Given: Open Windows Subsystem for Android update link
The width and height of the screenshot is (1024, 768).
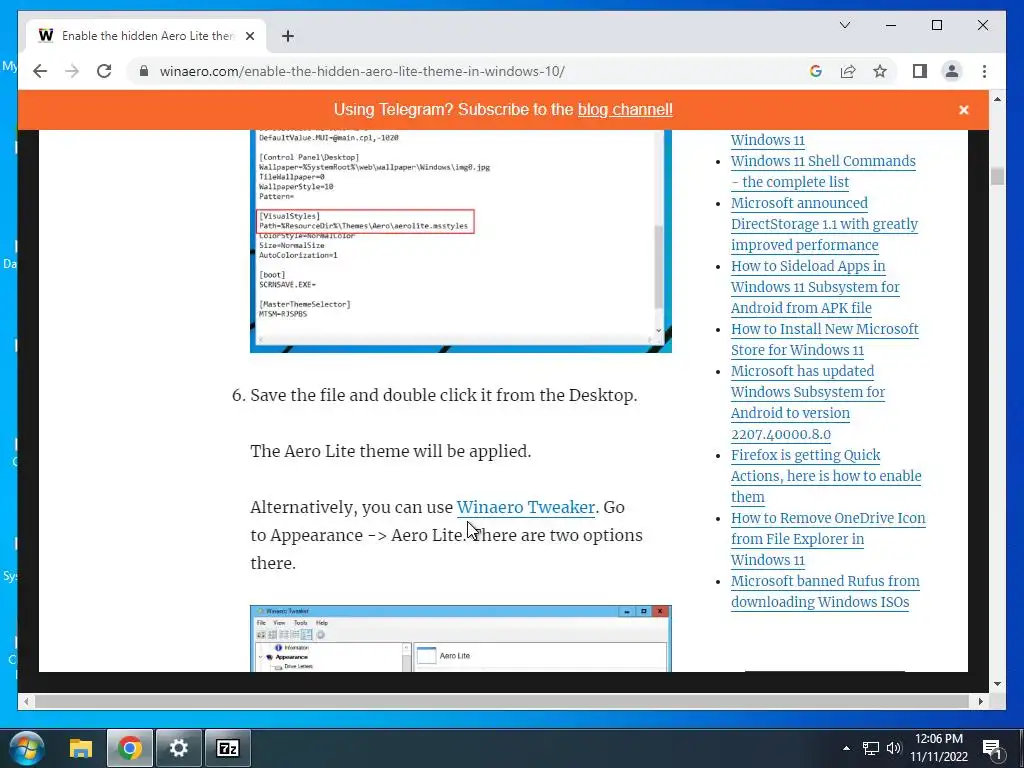Looking at the screenshot, I should (808, 402).
